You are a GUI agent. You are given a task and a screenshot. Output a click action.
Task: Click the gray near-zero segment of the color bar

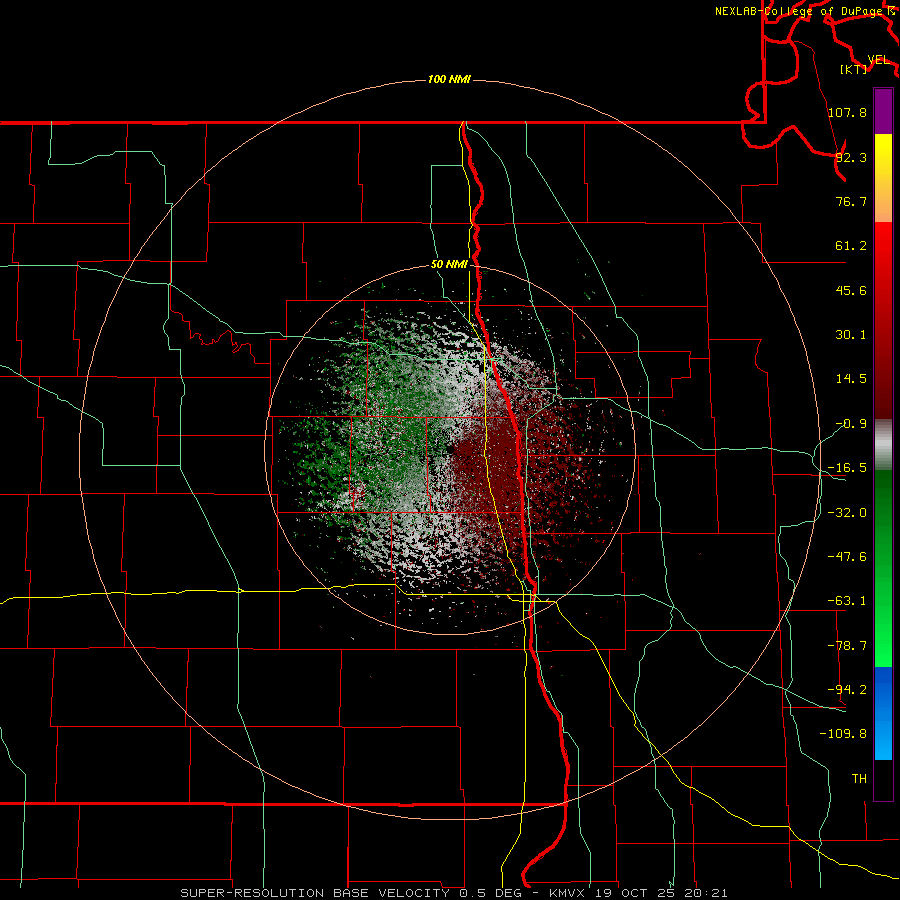coord(883,444)
